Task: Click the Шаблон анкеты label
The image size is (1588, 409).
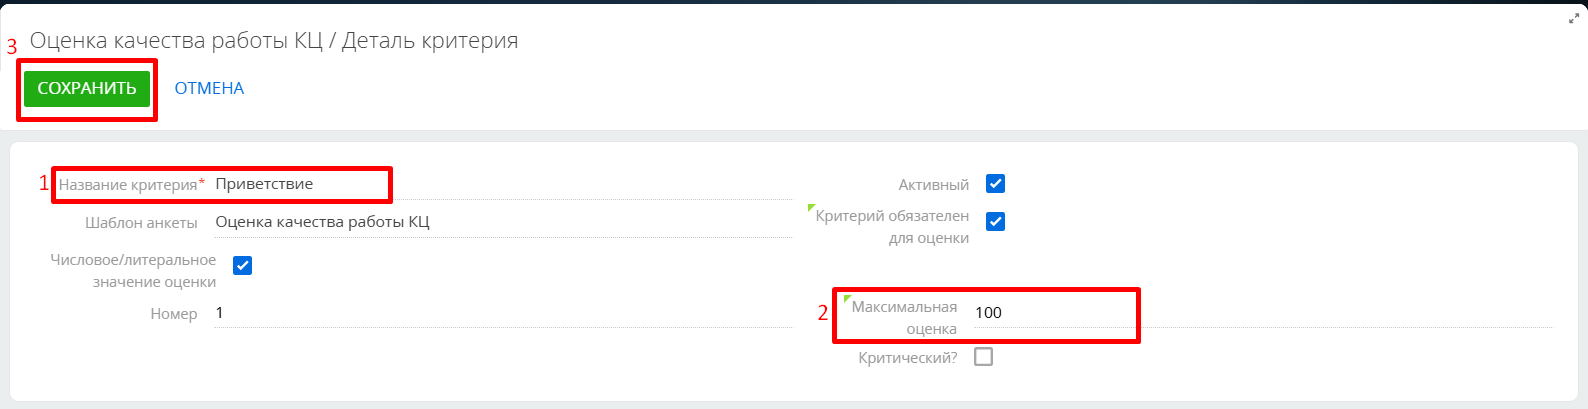Action: pos(141,223)
